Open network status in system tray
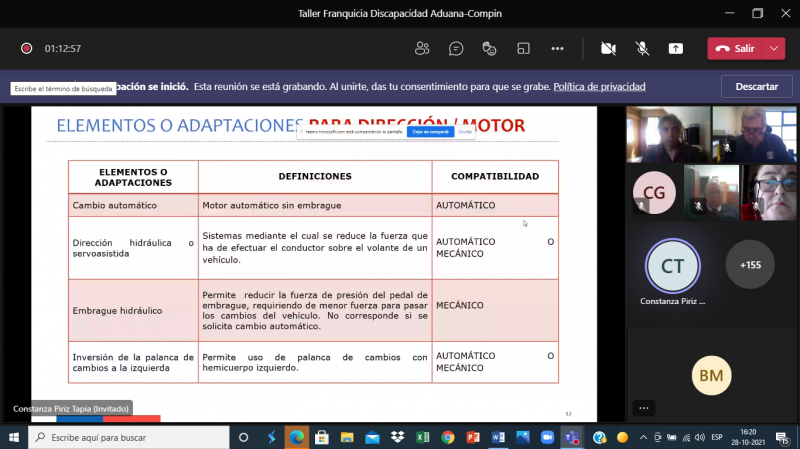Image resolution: width=800 pixels, height=449 pixels. [686, 437]
